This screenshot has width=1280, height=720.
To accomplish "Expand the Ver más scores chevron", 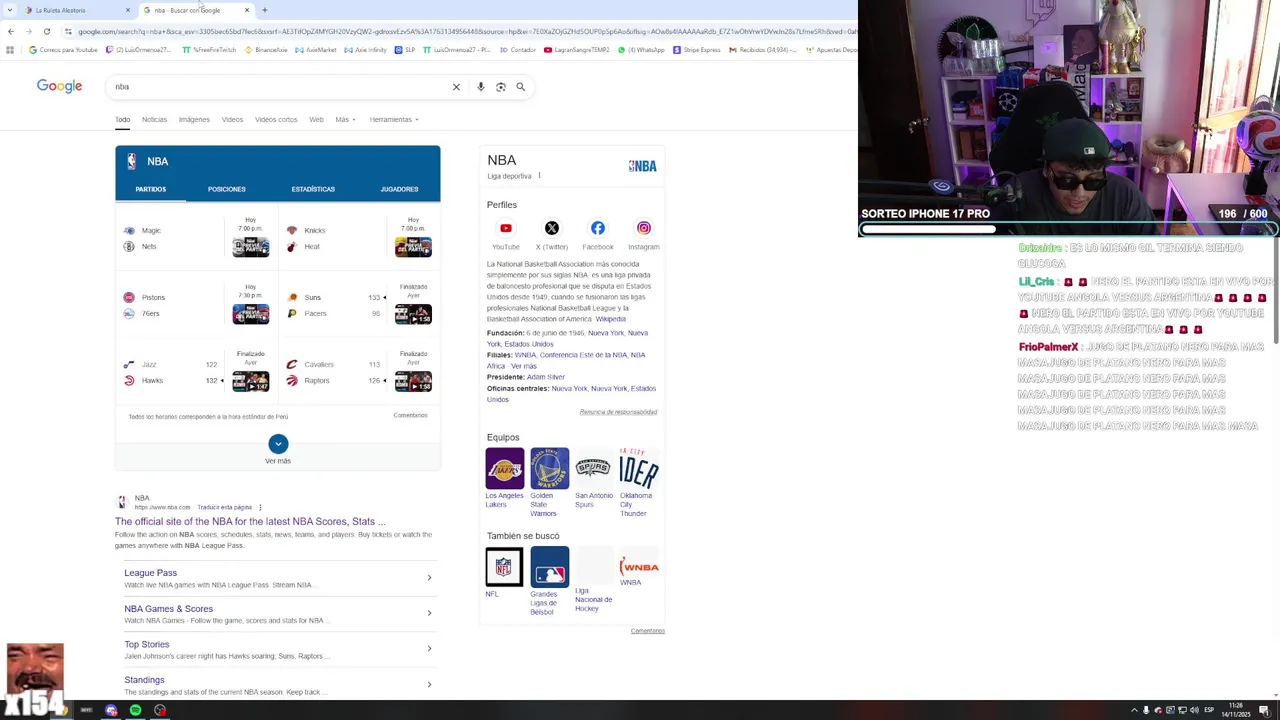I will 278,444.
